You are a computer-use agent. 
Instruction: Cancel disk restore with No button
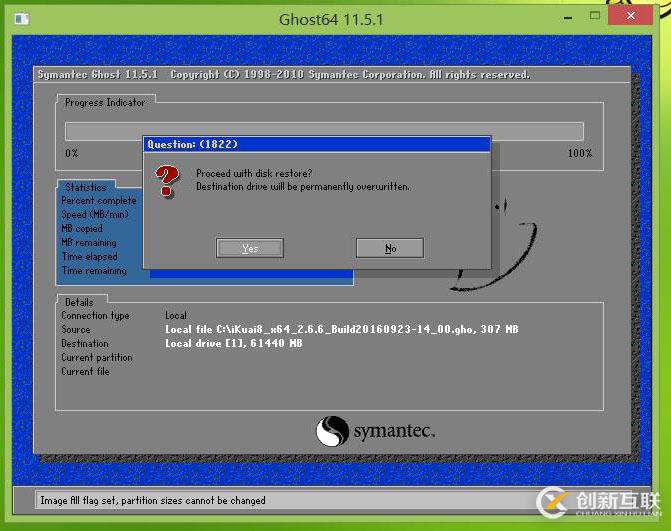(390, 248)
